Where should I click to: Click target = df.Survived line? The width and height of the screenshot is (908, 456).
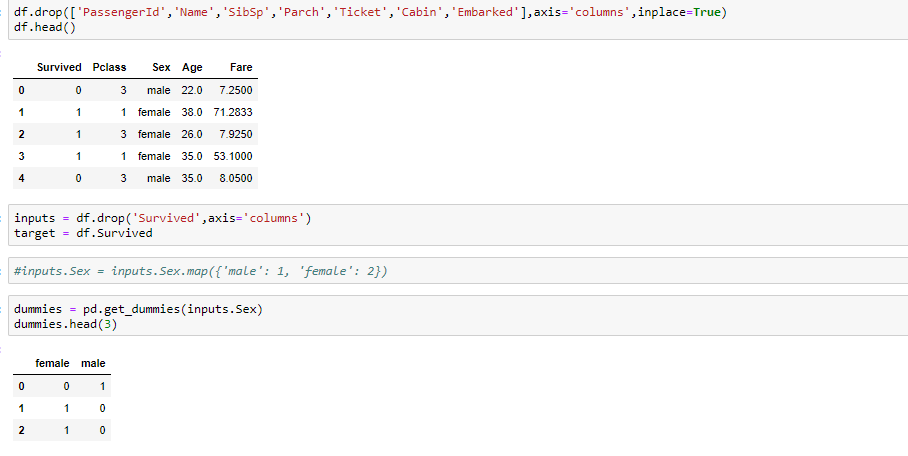click(x=83, y=233)
